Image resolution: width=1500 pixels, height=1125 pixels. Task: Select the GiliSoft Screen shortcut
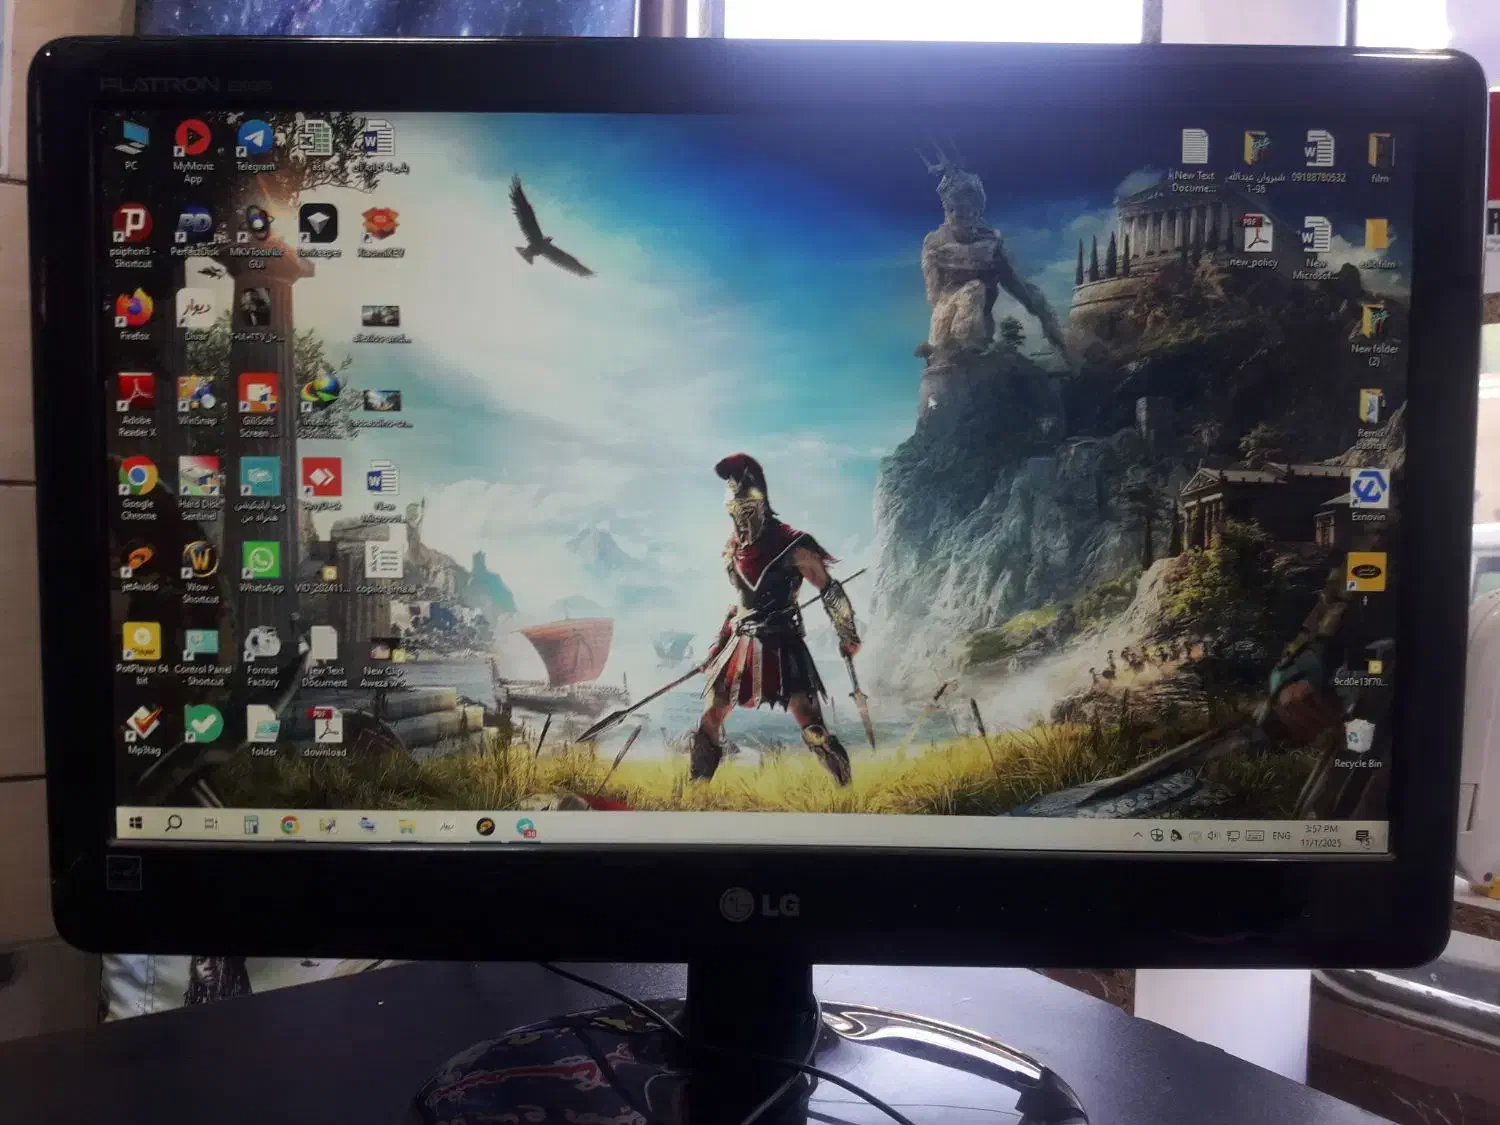point(256,405)
